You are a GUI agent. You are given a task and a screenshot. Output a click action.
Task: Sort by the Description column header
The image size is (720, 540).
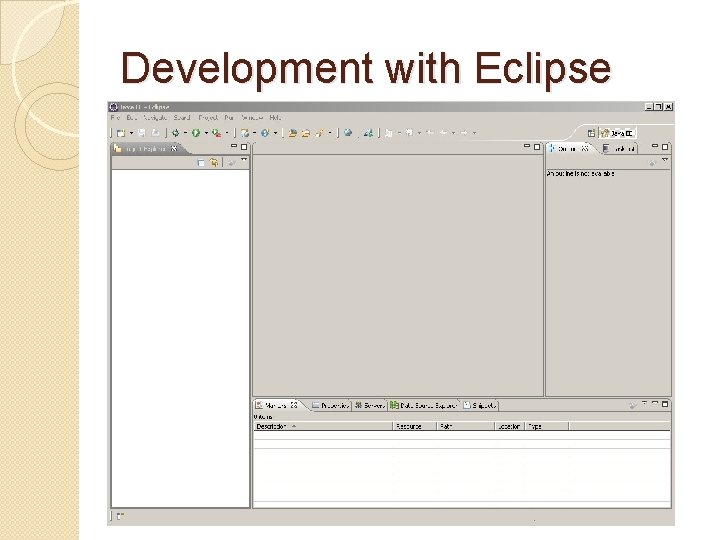323,426
